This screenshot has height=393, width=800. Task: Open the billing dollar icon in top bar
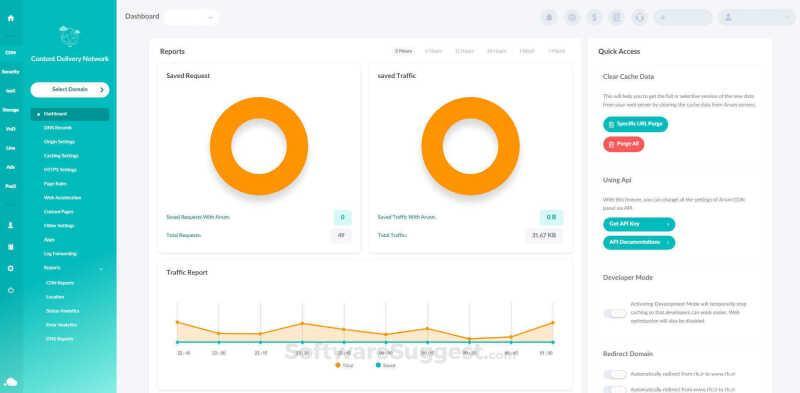pyautogui.click(x=594, y=17)
